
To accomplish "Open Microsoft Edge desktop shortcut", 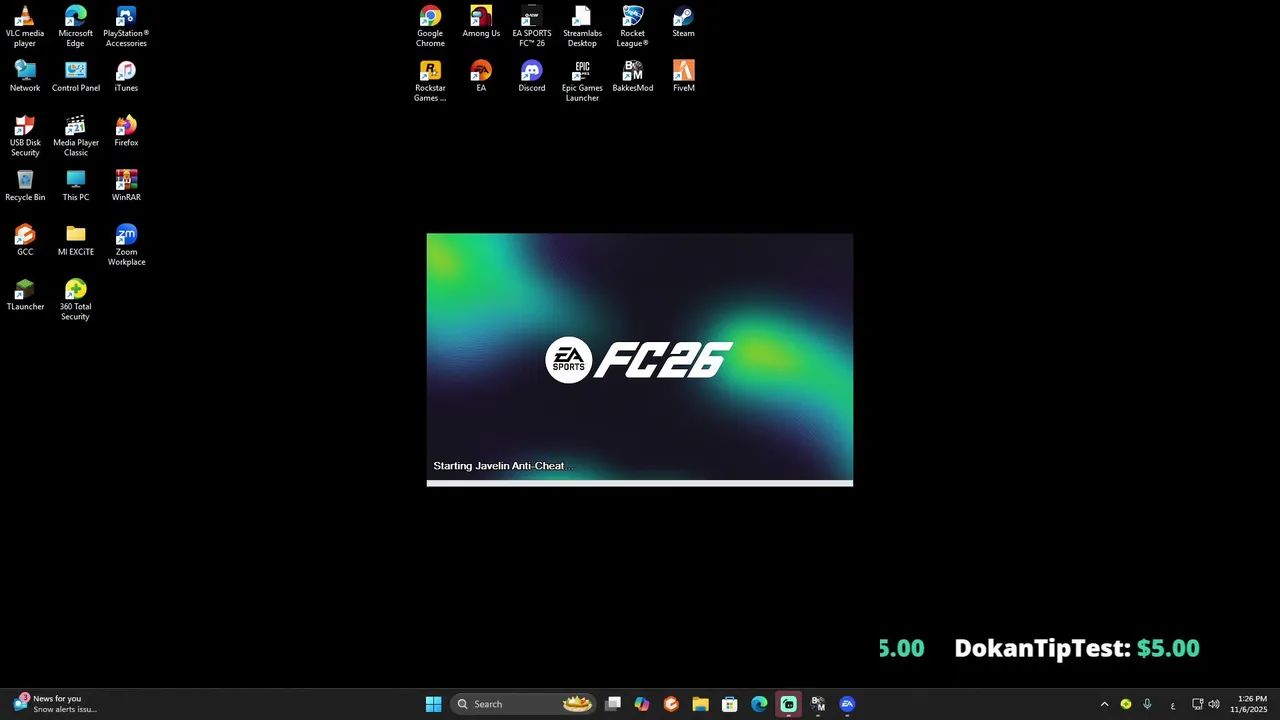I will pos(76,26).
